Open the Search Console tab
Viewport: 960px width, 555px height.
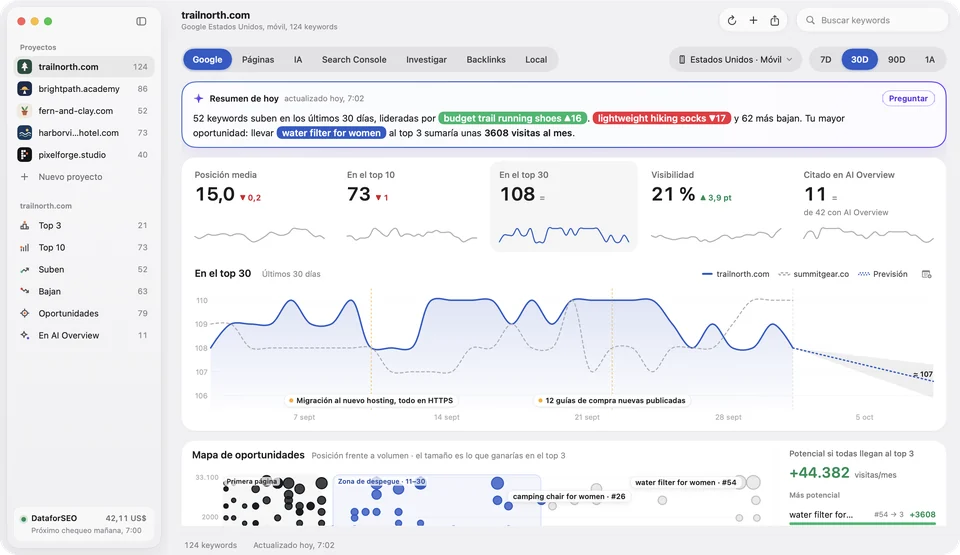point(354,59)
